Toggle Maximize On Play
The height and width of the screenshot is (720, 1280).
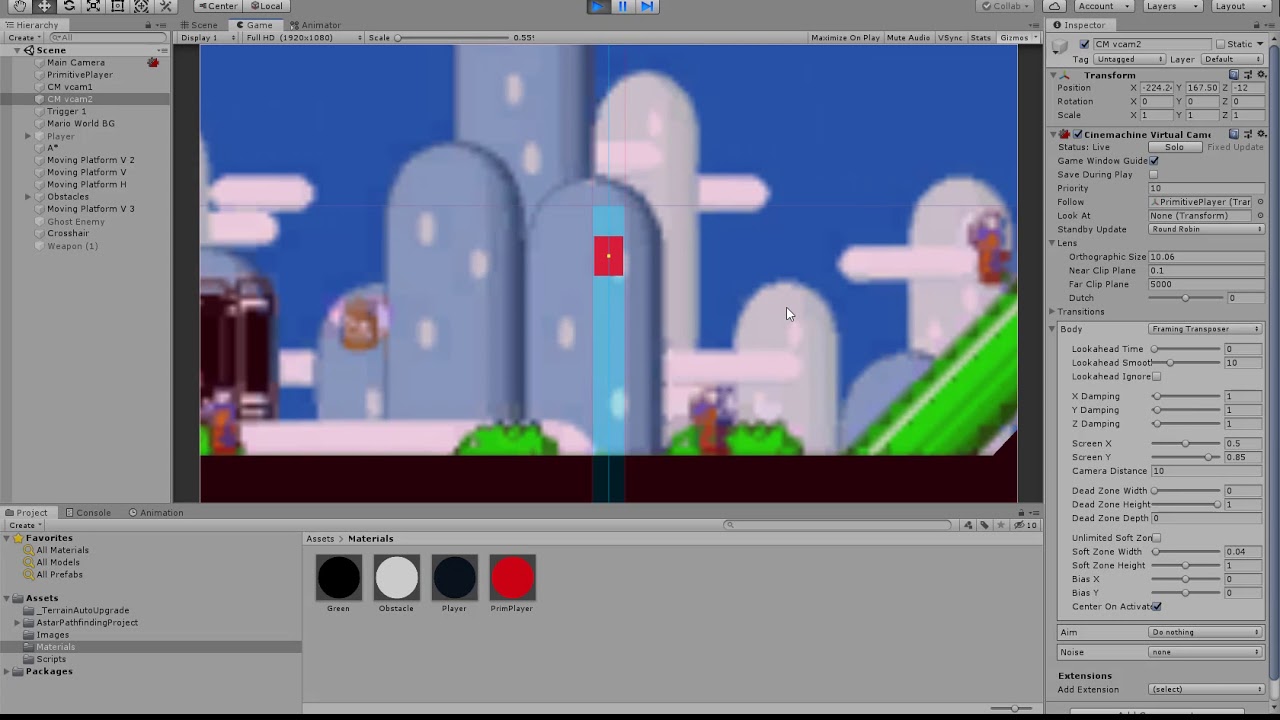coord(845,38)
